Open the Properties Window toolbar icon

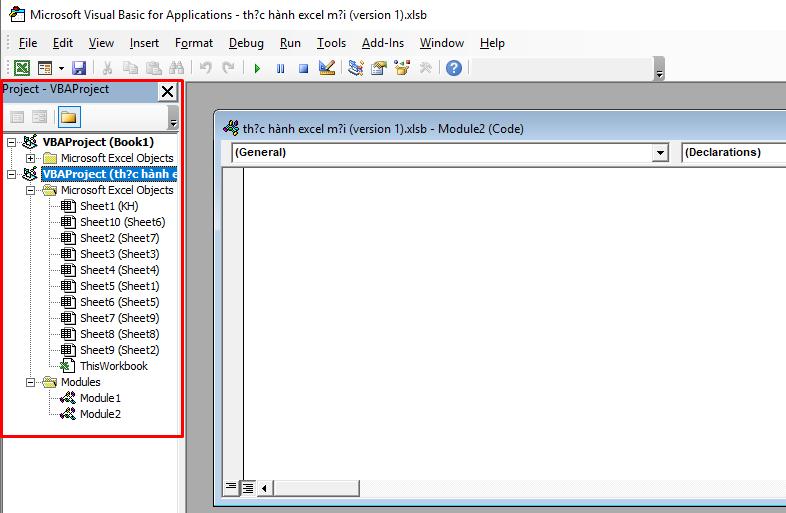point(379,68)
